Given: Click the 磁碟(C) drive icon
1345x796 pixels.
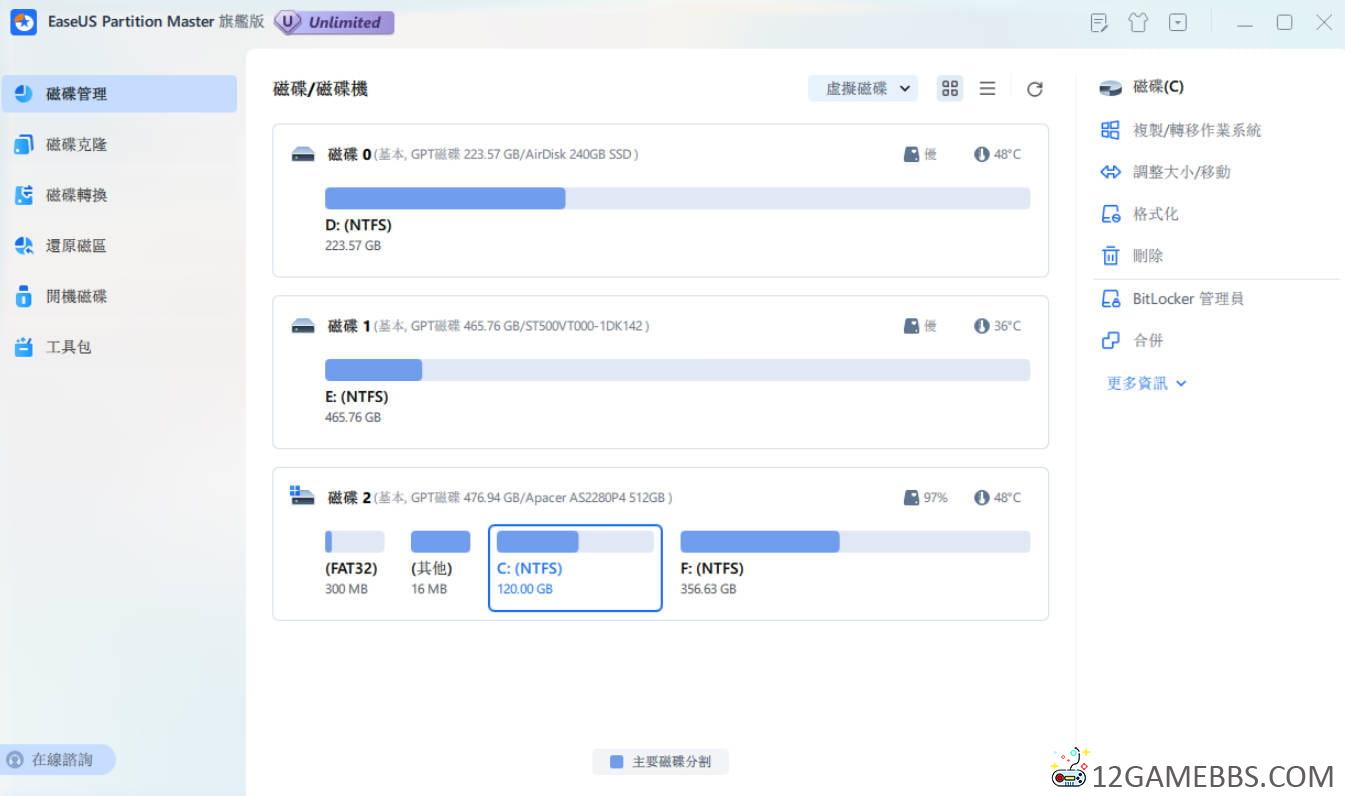Looking at the screenshot, I should point(1110,88).
